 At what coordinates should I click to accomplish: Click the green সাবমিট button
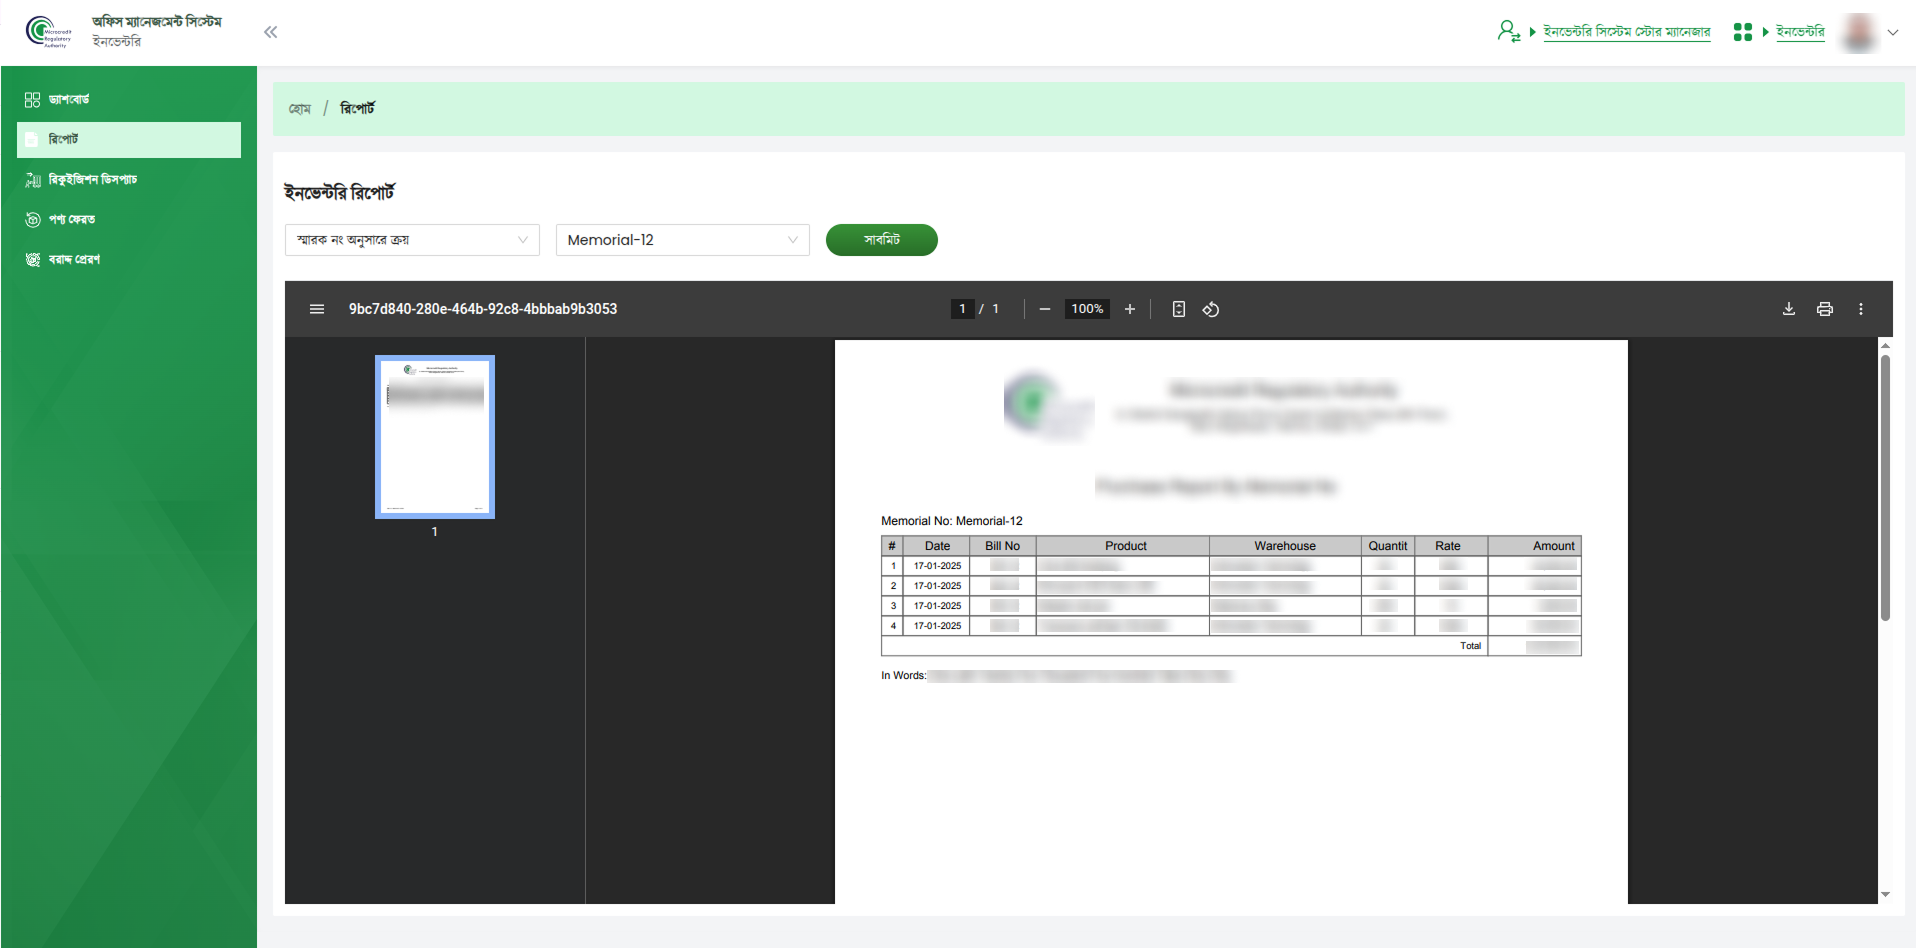pos(881,240)
